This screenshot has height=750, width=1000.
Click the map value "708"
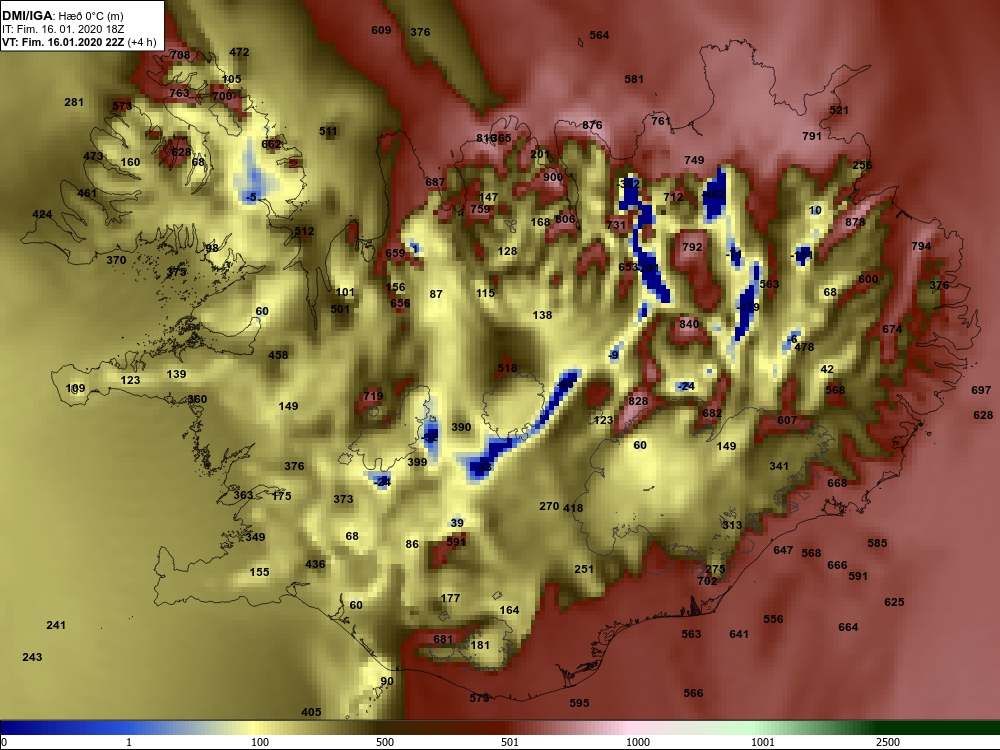180,55
